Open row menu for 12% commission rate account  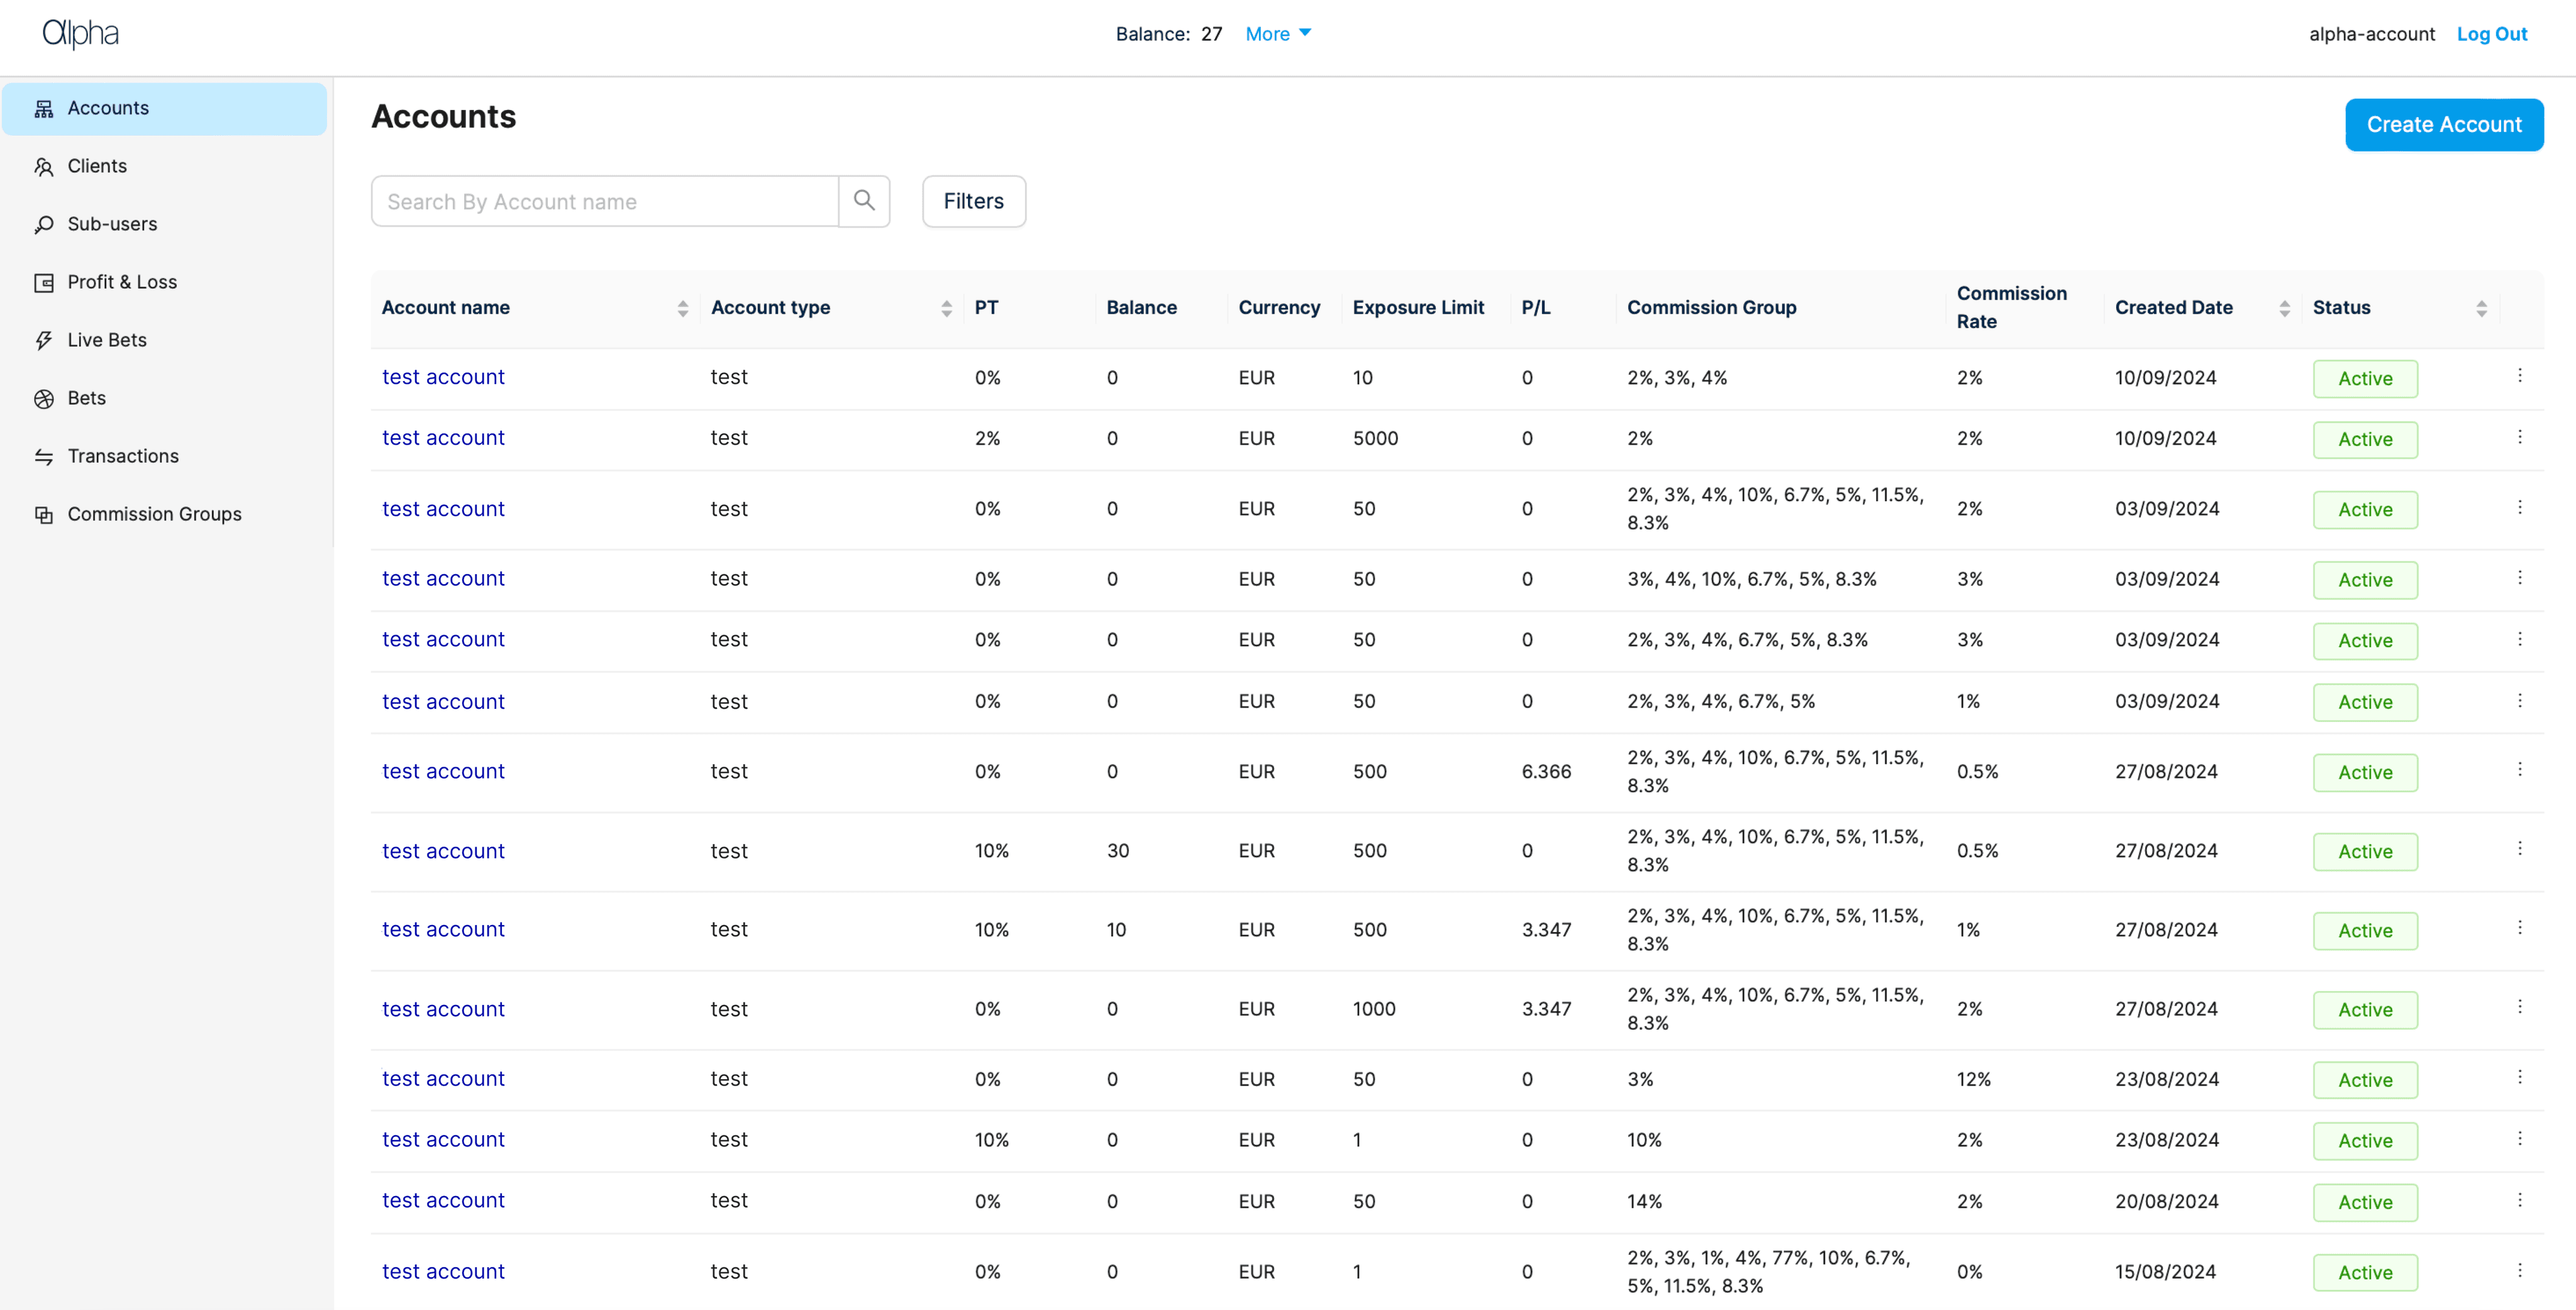[x=2519, y=1077]
